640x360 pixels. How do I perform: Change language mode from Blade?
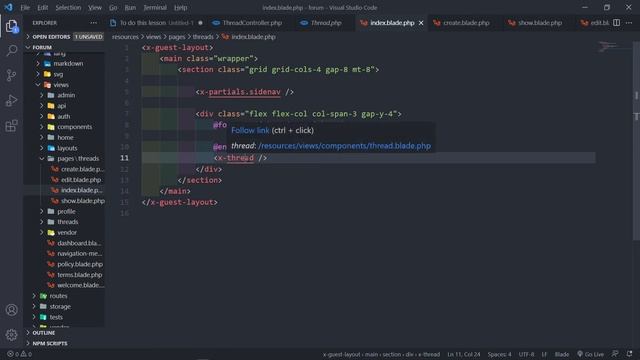[x=562, y=354]
